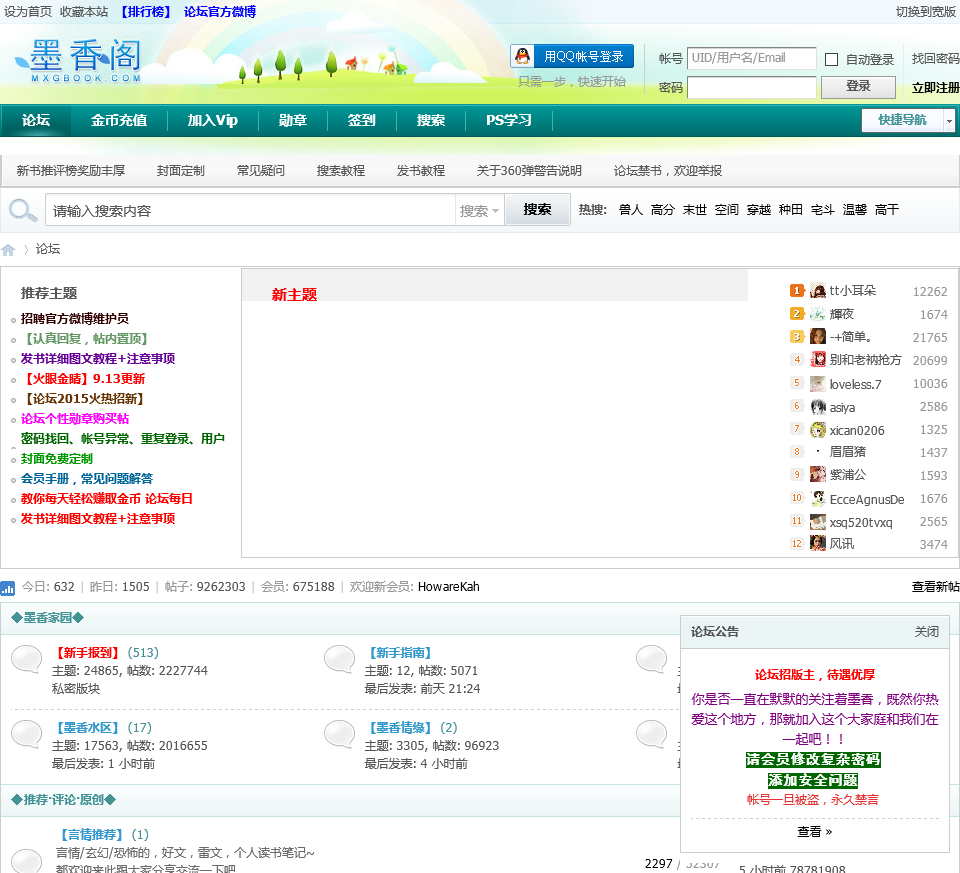Screen dimensions: 960x873
Task: Open avatar of user asiya
Action: (x=818, y=407)
